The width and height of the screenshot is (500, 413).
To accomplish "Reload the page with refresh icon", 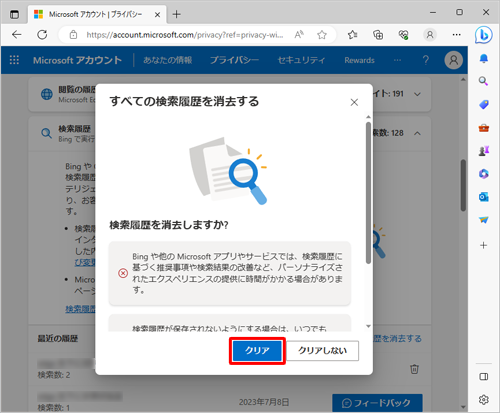I will pos(42,35).
